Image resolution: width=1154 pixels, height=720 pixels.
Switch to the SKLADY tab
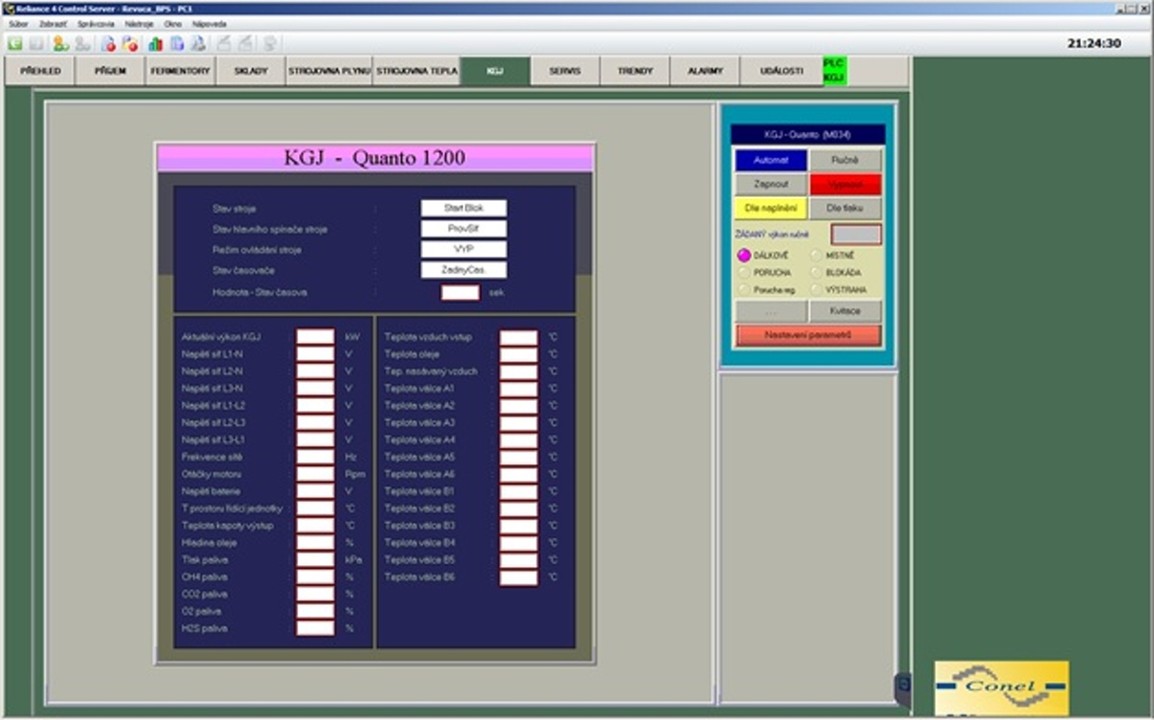[251, 71]
